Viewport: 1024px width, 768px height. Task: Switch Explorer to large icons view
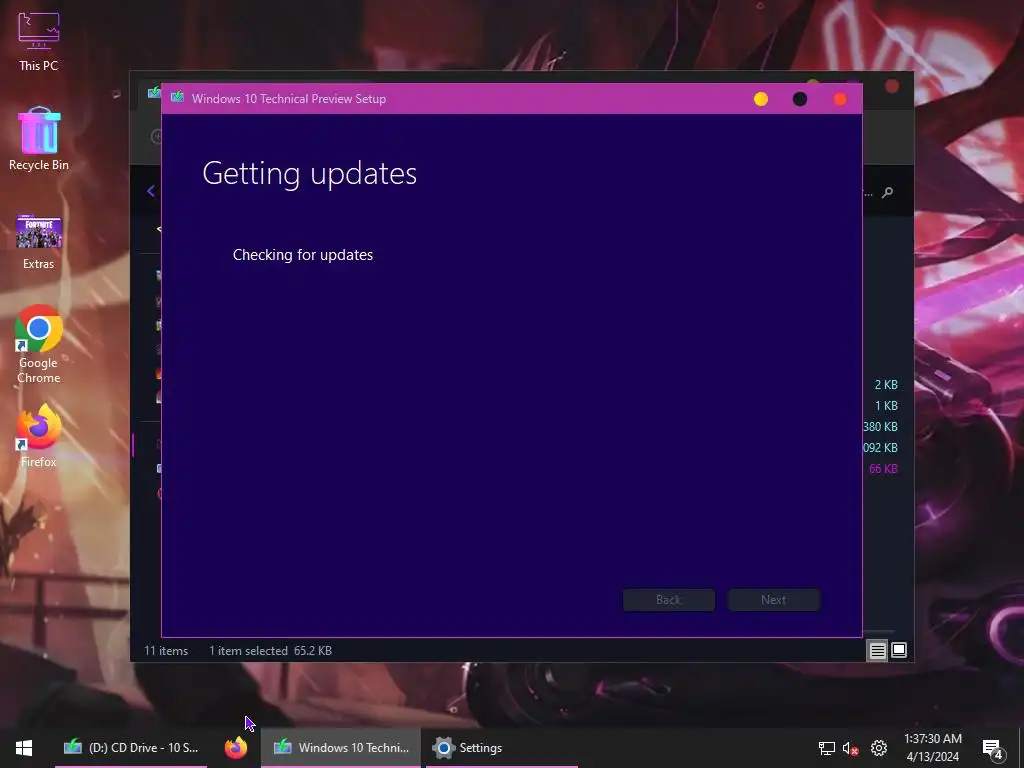pos(899,650)
